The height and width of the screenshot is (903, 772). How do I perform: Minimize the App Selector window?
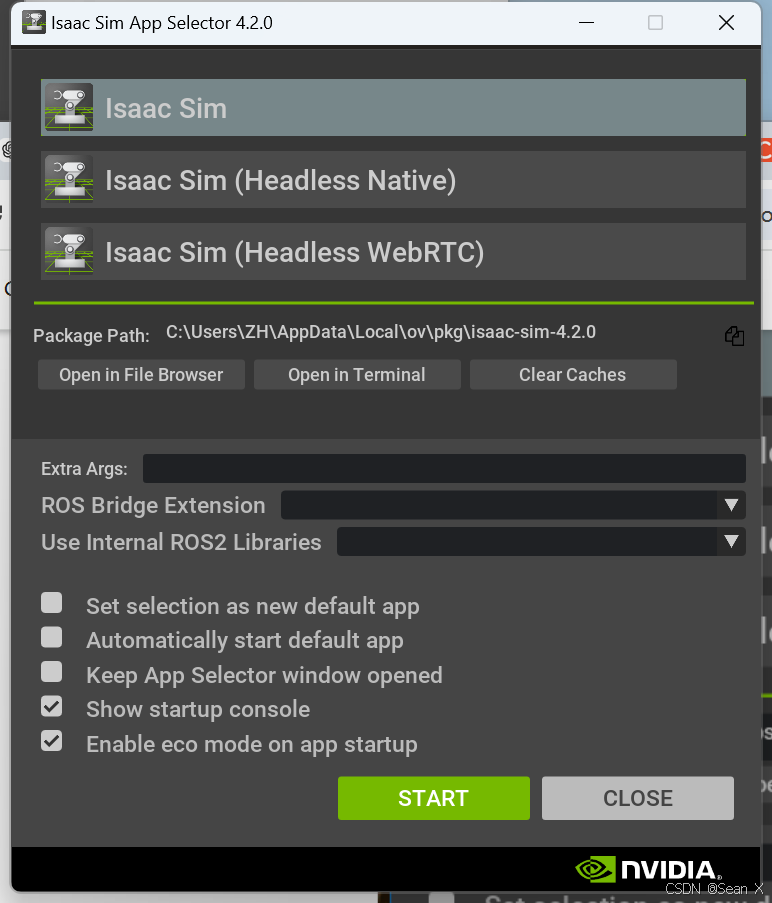click(x=586, y=22)
